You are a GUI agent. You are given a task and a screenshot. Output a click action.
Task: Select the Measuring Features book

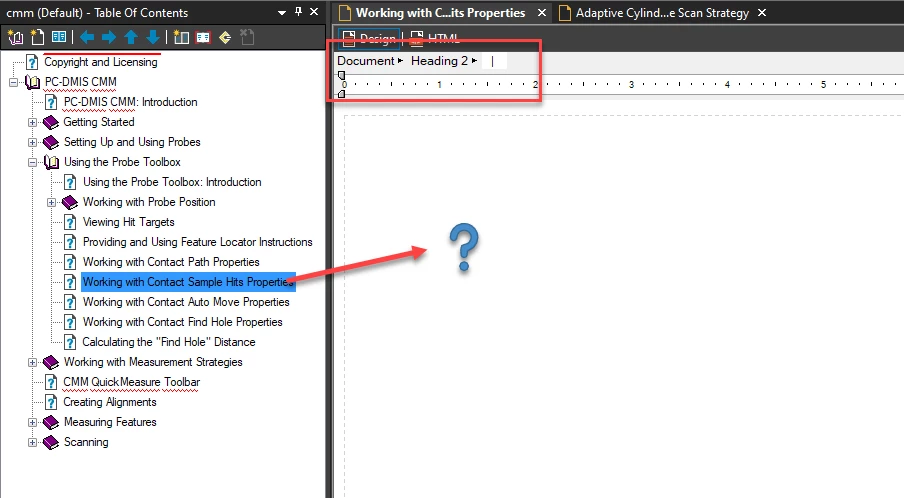(110, 422)
